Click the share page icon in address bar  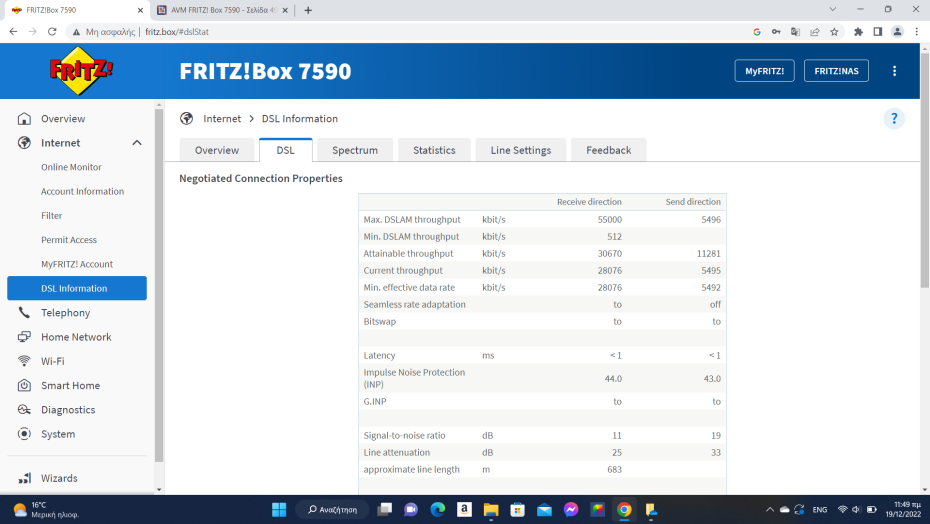coord(815,32)
